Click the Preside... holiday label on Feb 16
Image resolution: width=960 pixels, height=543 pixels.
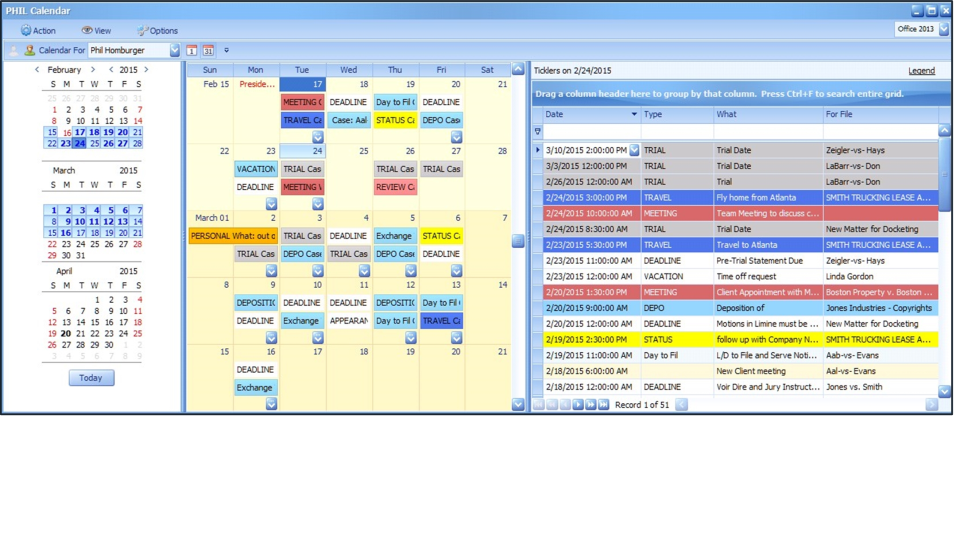click(x=257, y=84)
